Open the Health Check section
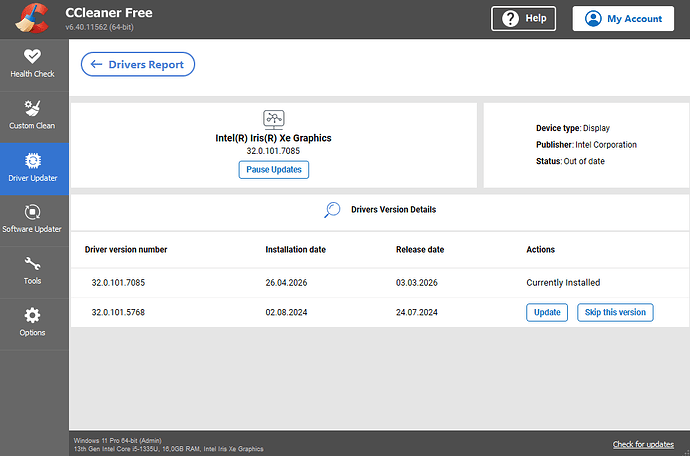The image size is (690, 456). pos(33,64)
